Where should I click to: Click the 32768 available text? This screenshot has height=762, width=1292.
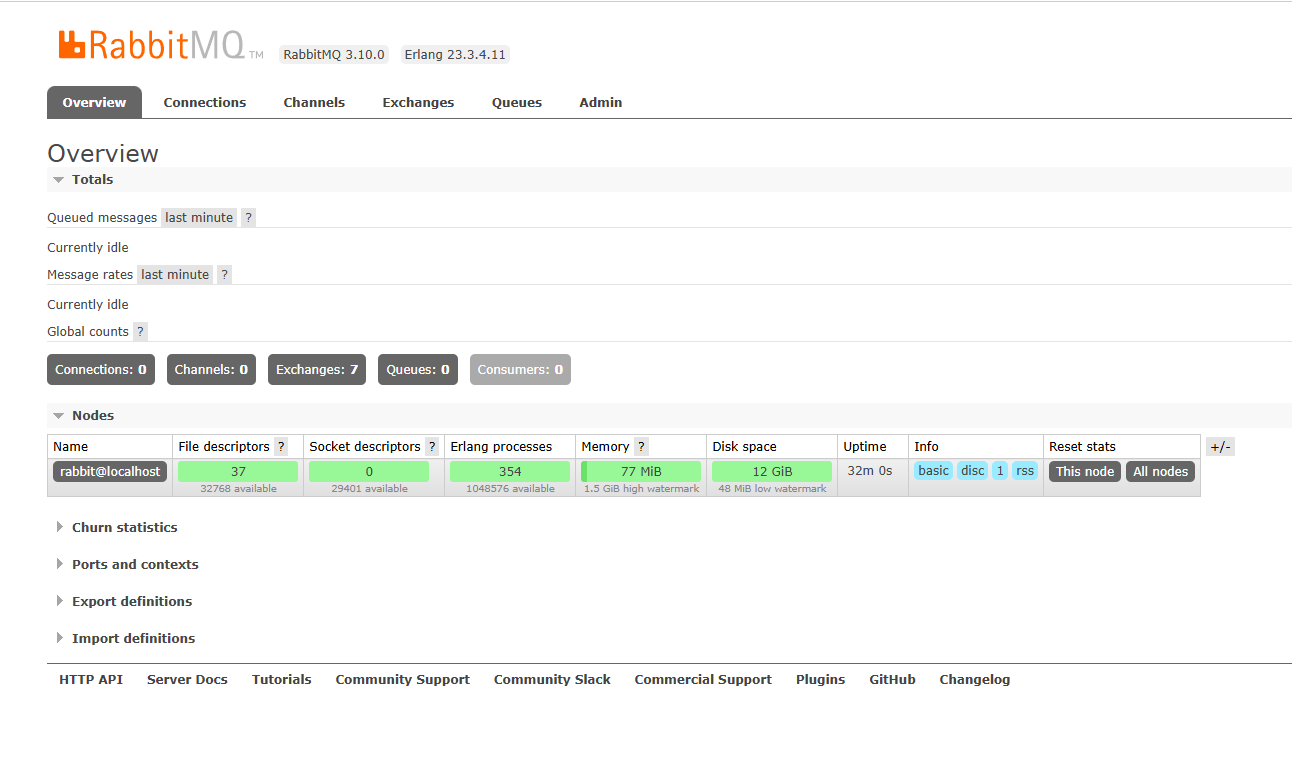[238, 489]
